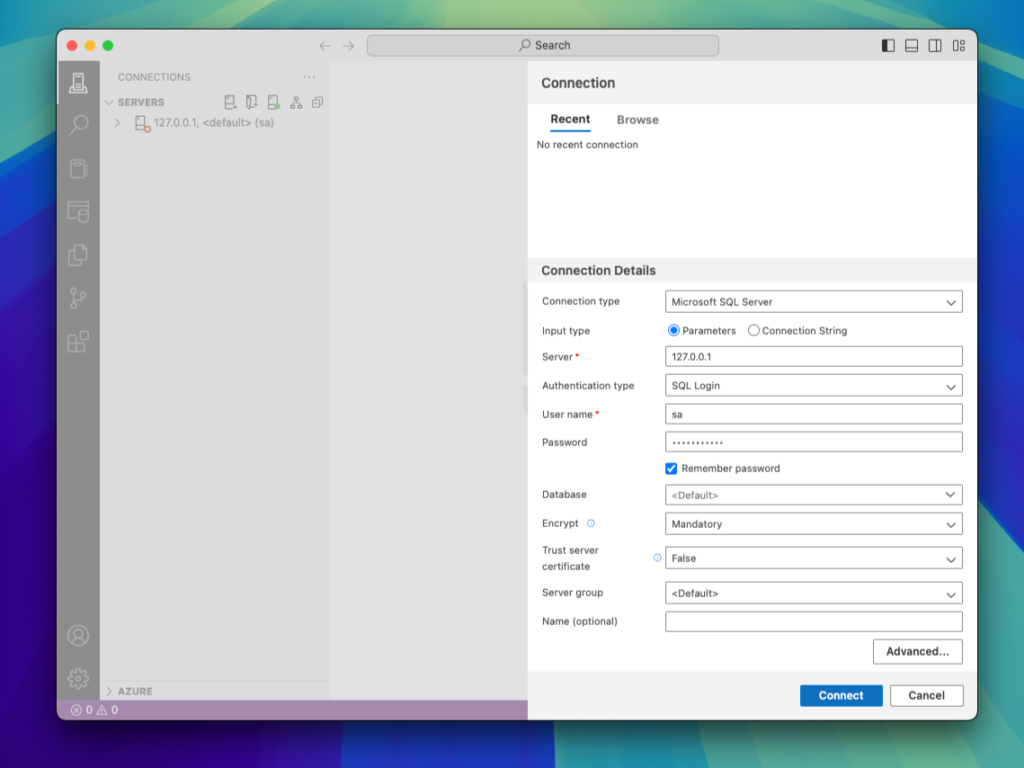Open the Trust server certificate dropdown
Image resolution: width=1024 pixels, height=768 pixels.
(813, 558)
